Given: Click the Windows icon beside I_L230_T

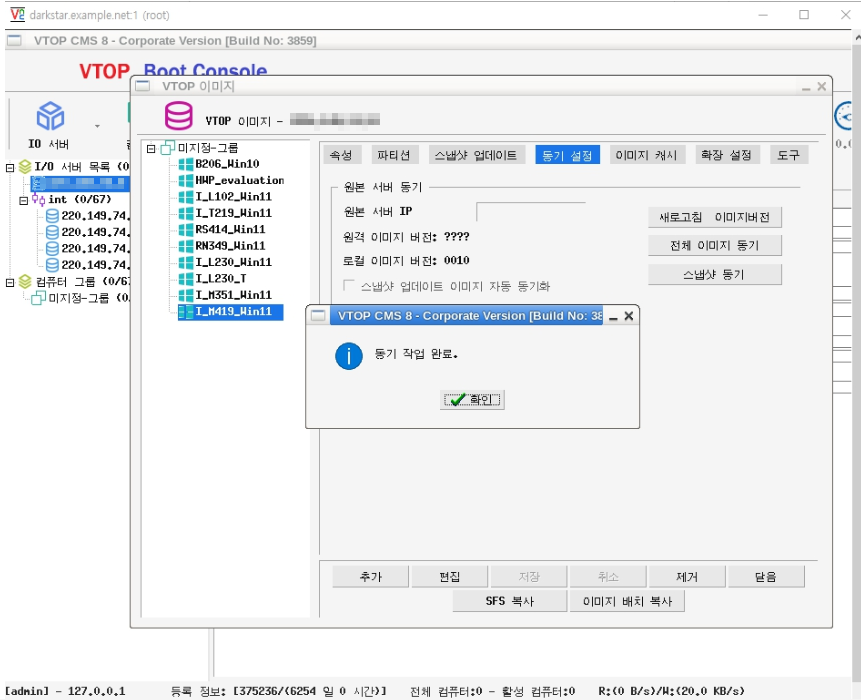Looking at the screenshot, I should (x=186, y=279).
